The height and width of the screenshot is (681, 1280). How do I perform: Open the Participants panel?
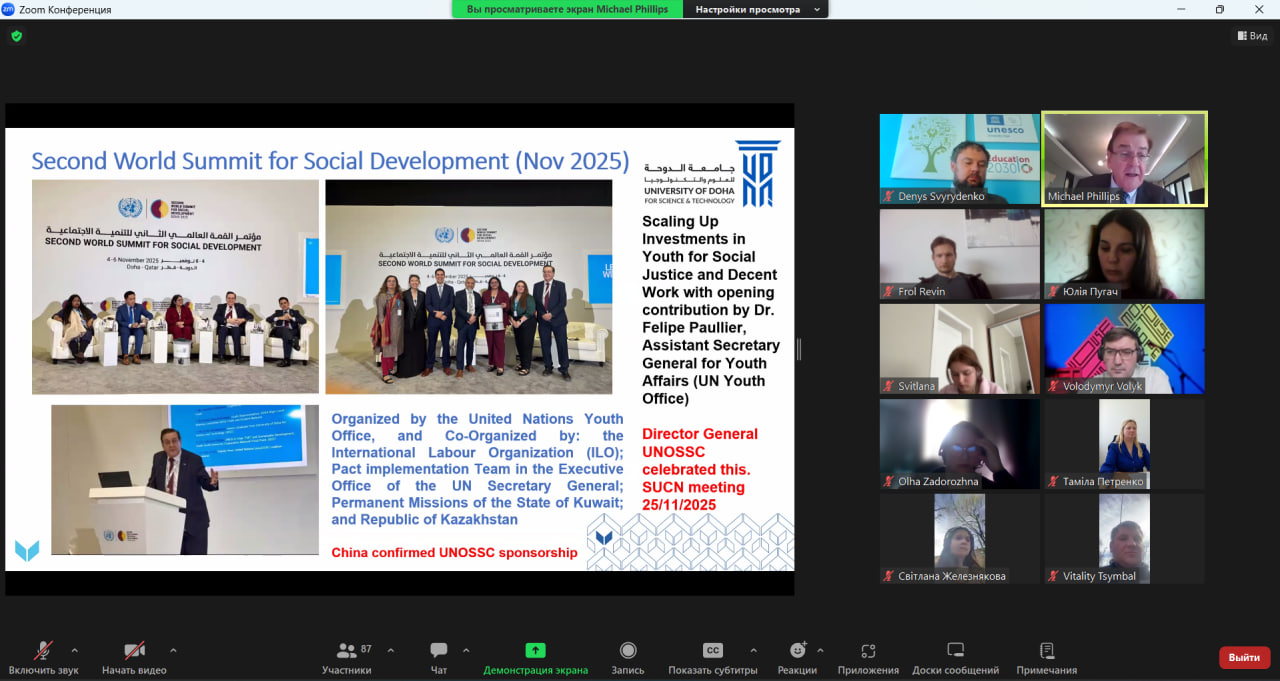[x=347, y=656]
